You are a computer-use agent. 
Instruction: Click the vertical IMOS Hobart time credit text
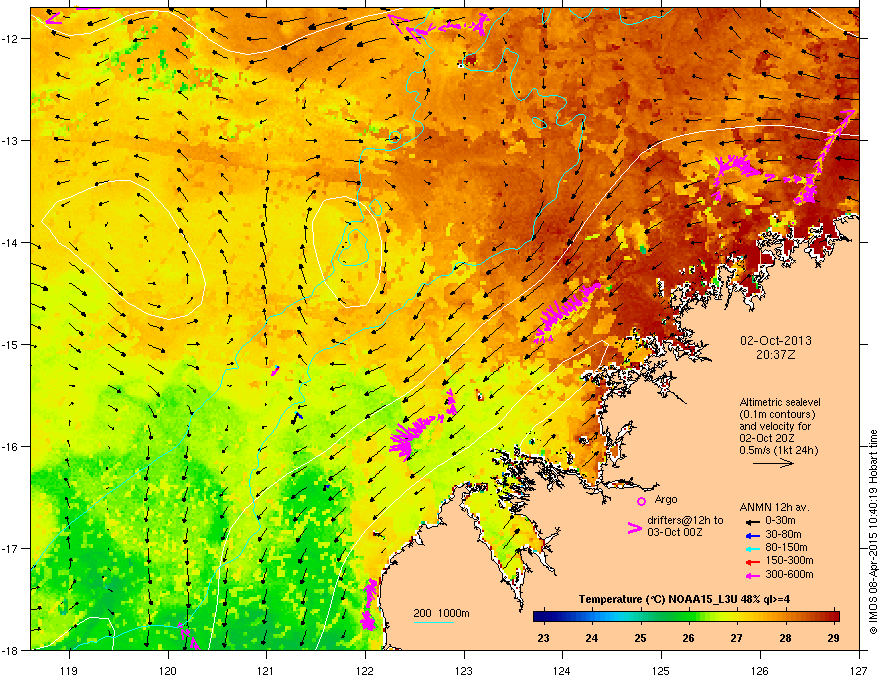tap(873, 532)
